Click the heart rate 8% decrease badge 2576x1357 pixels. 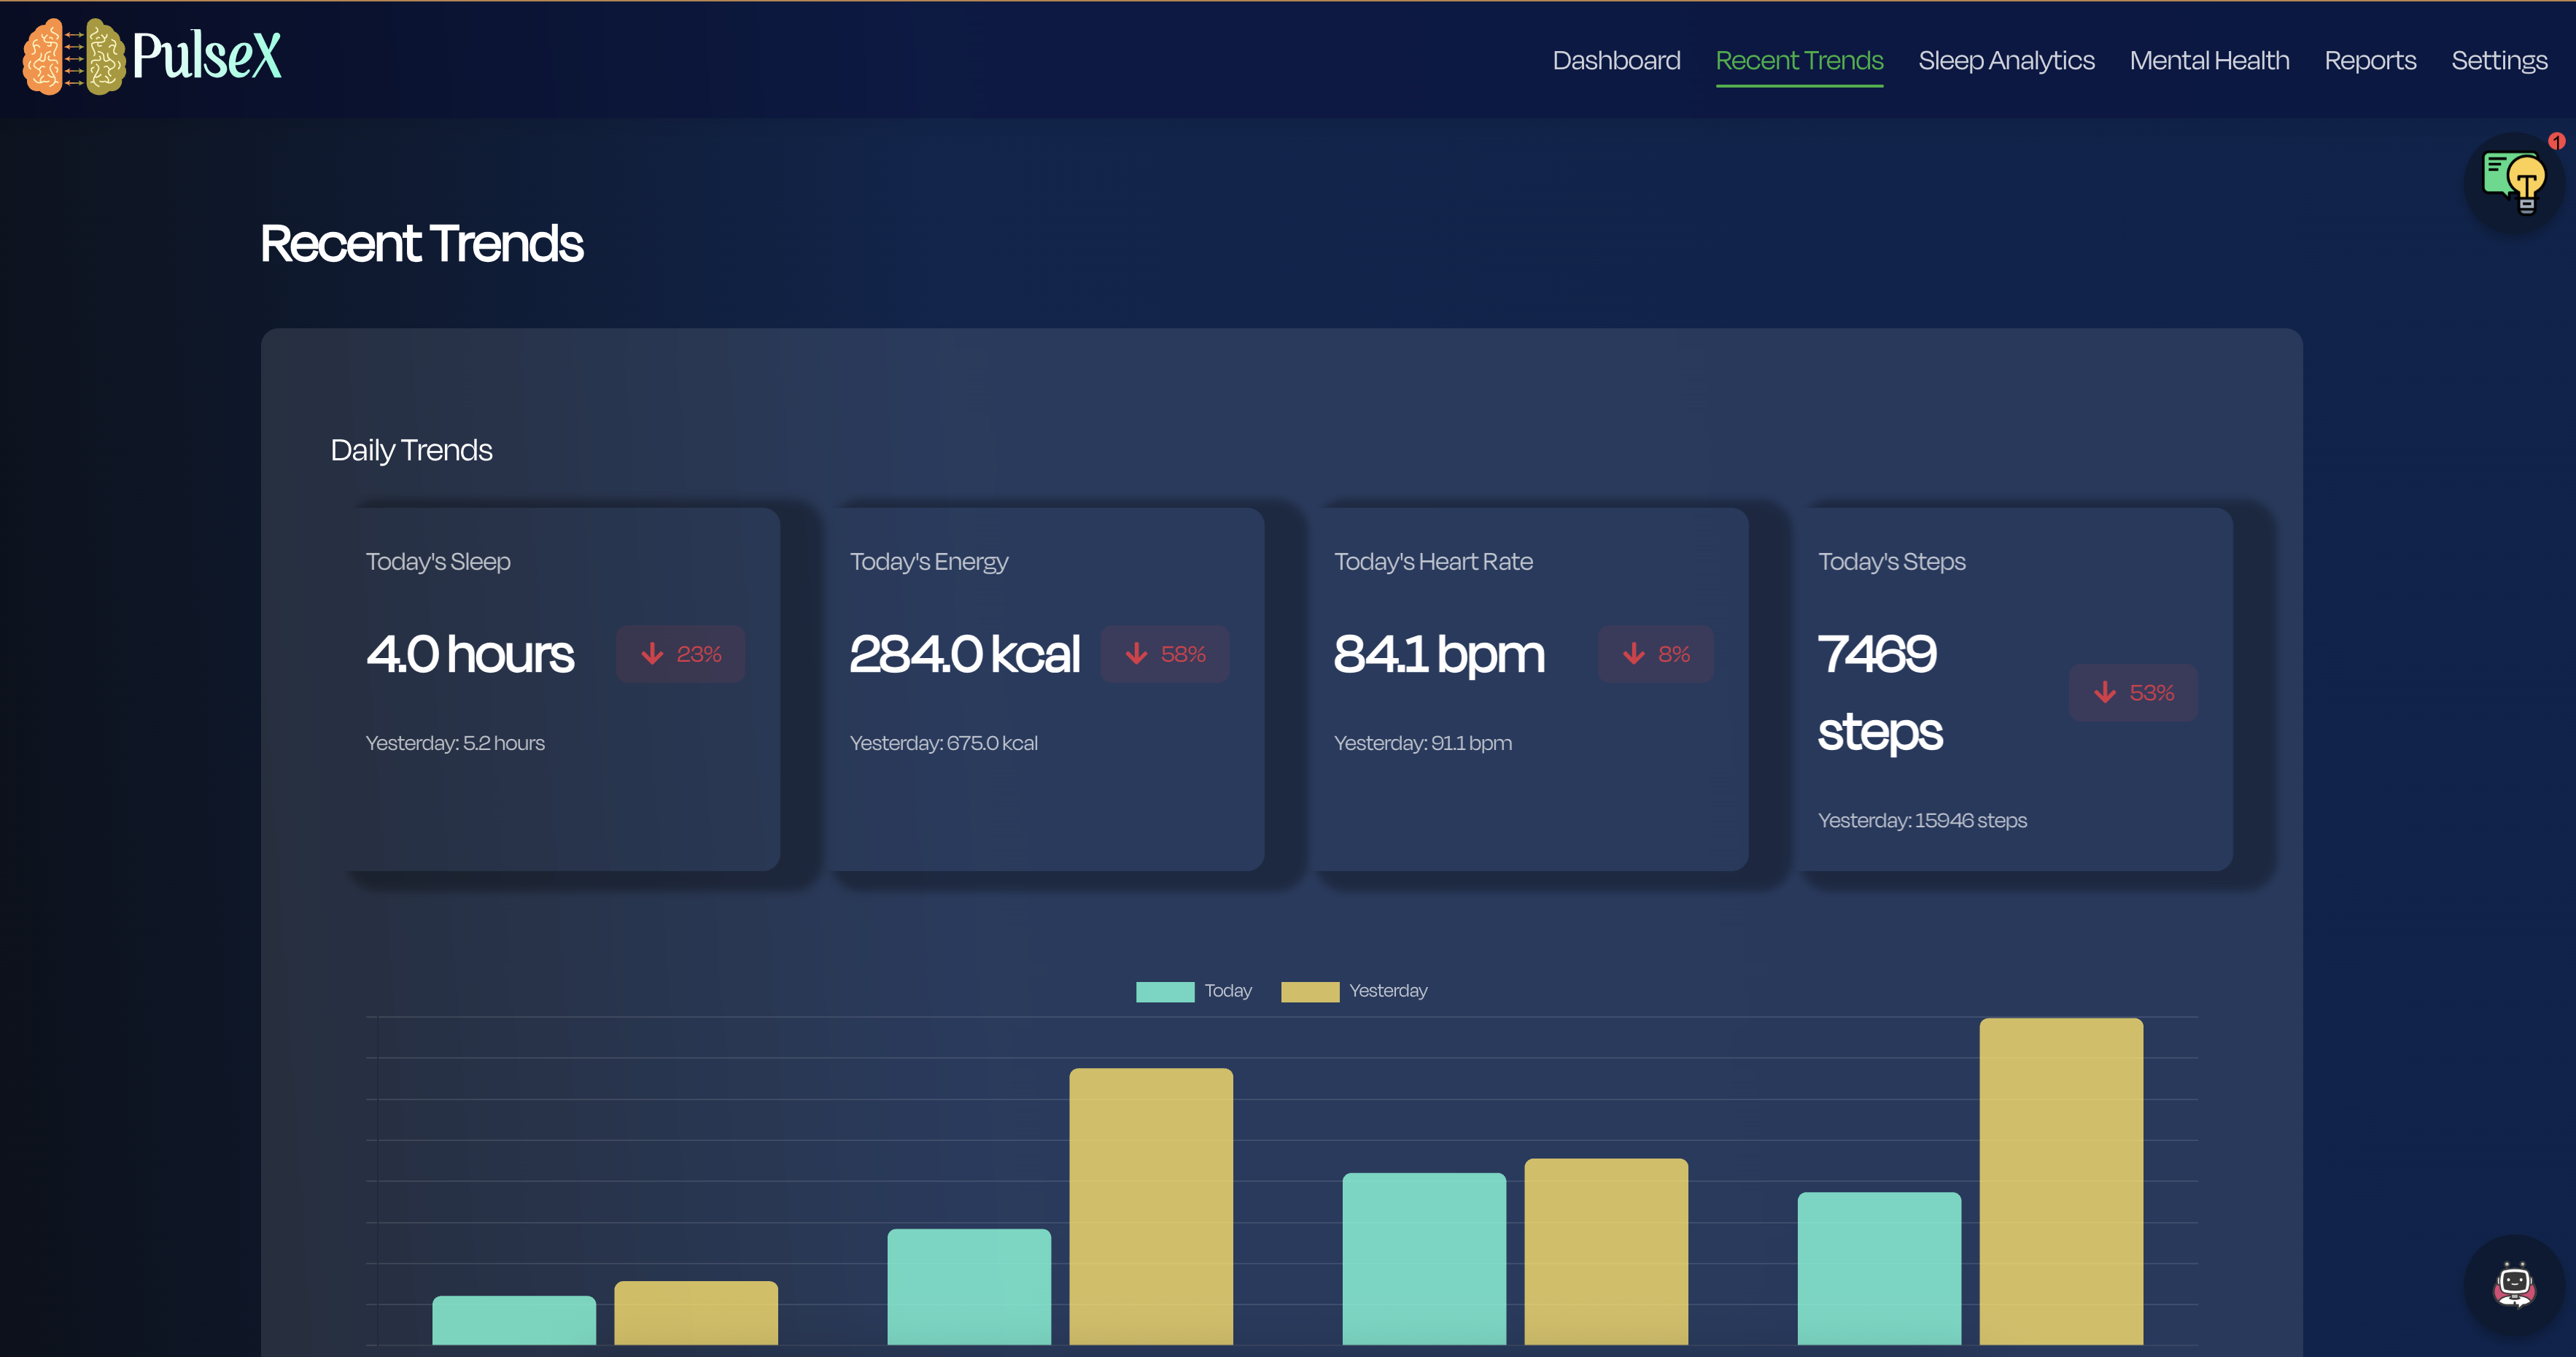pyautogui.click(x=1655, y=654)
